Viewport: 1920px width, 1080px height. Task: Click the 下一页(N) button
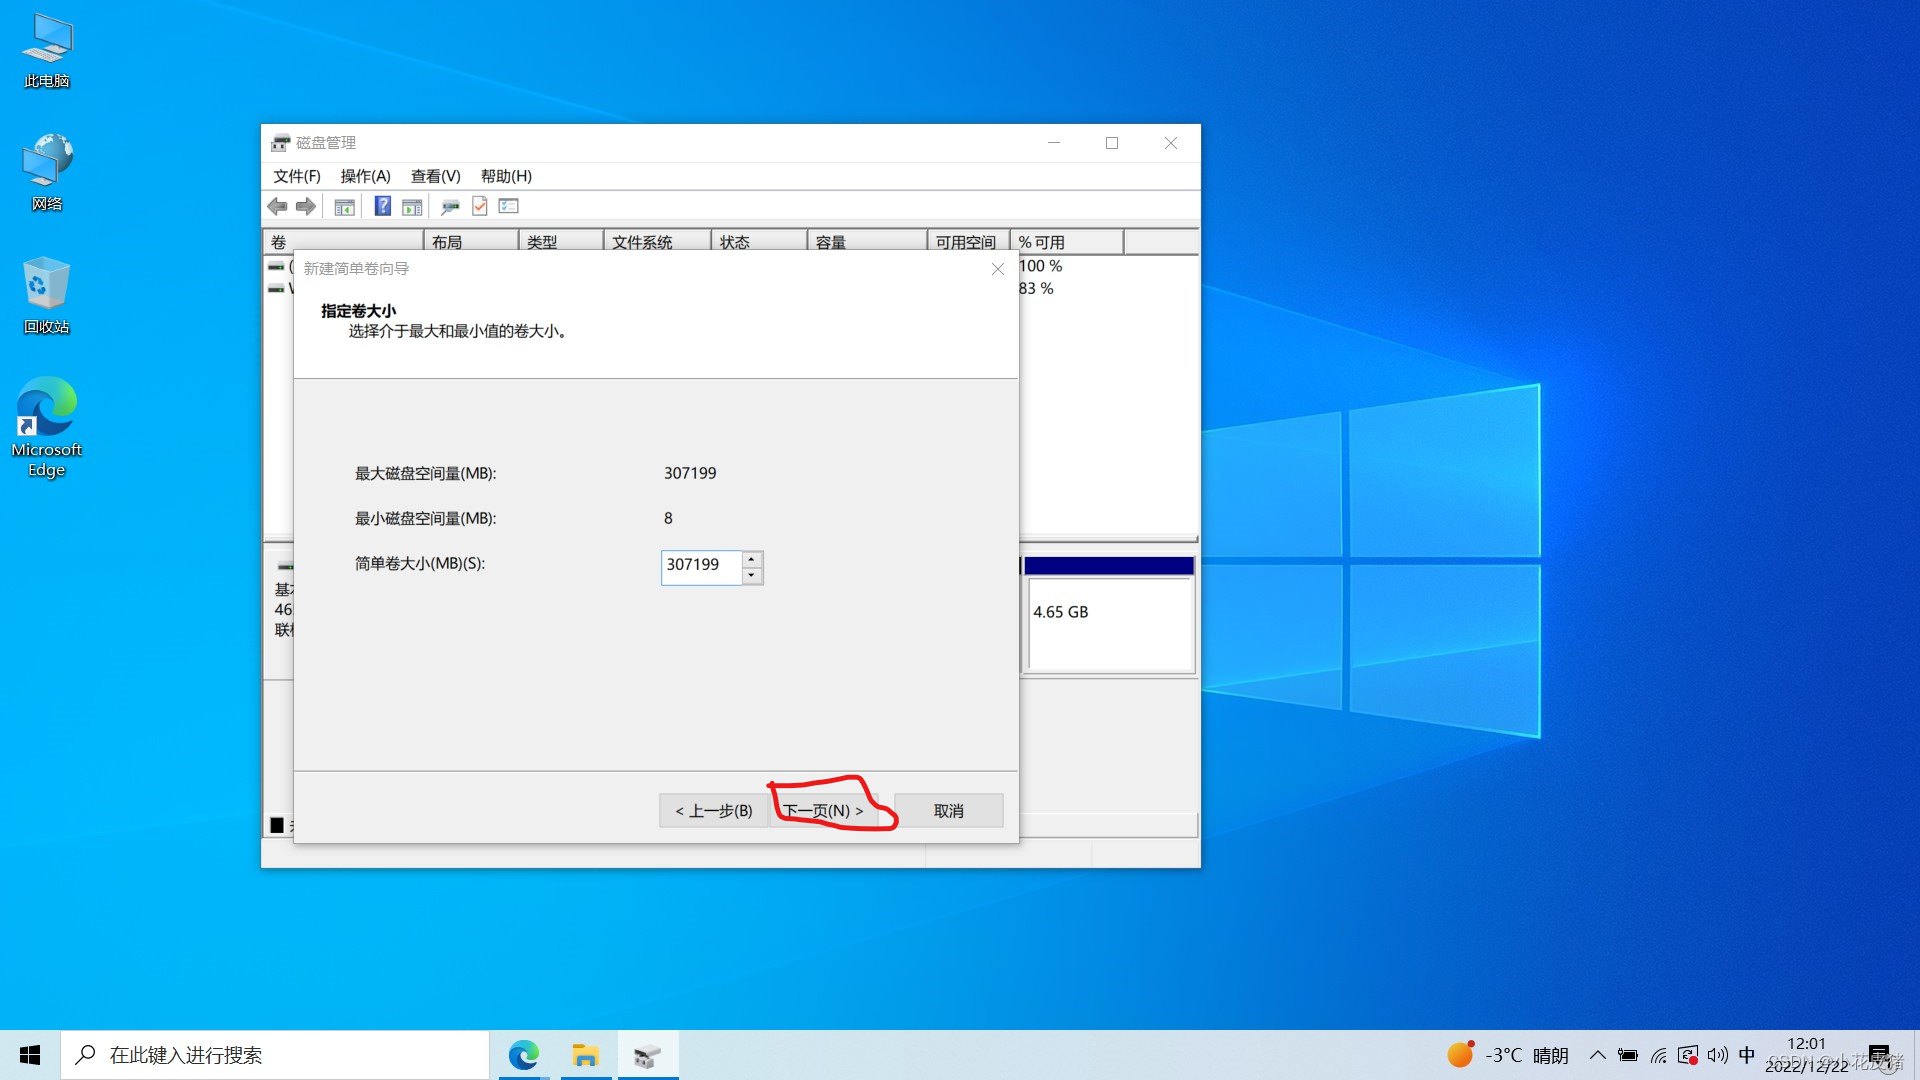[823, 811]
